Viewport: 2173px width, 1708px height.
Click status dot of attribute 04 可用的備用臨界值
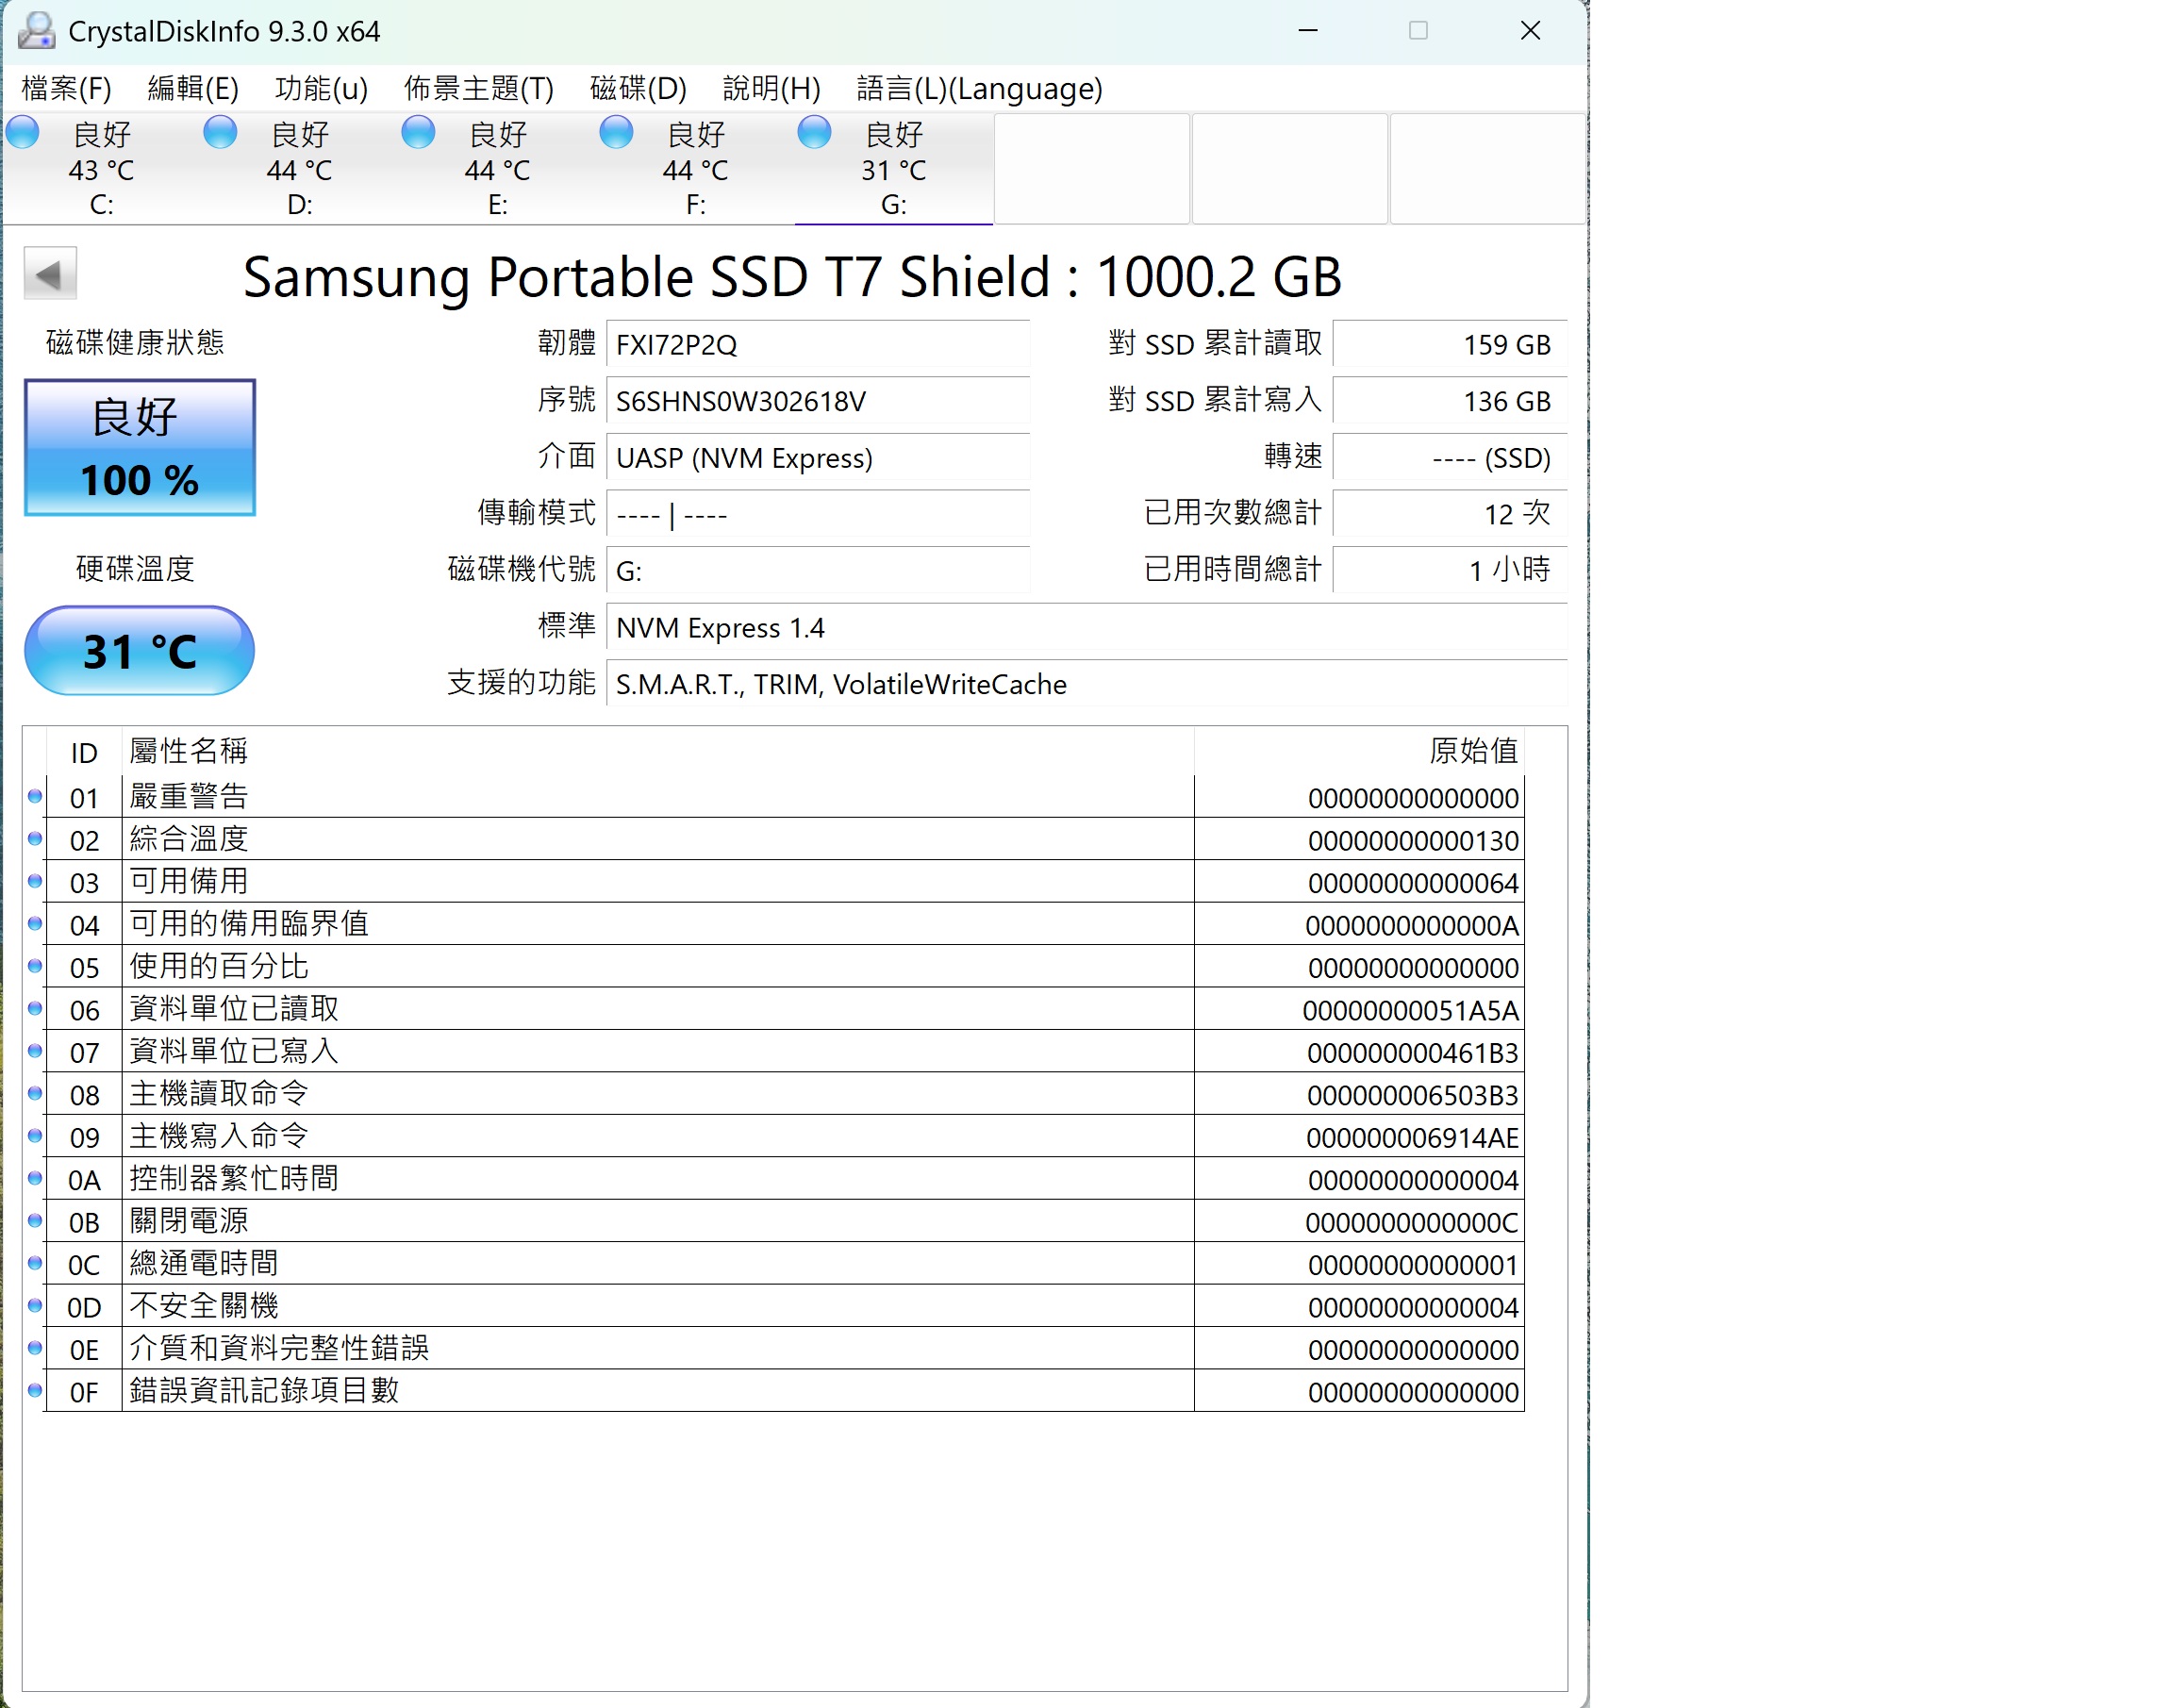(35, 924)
